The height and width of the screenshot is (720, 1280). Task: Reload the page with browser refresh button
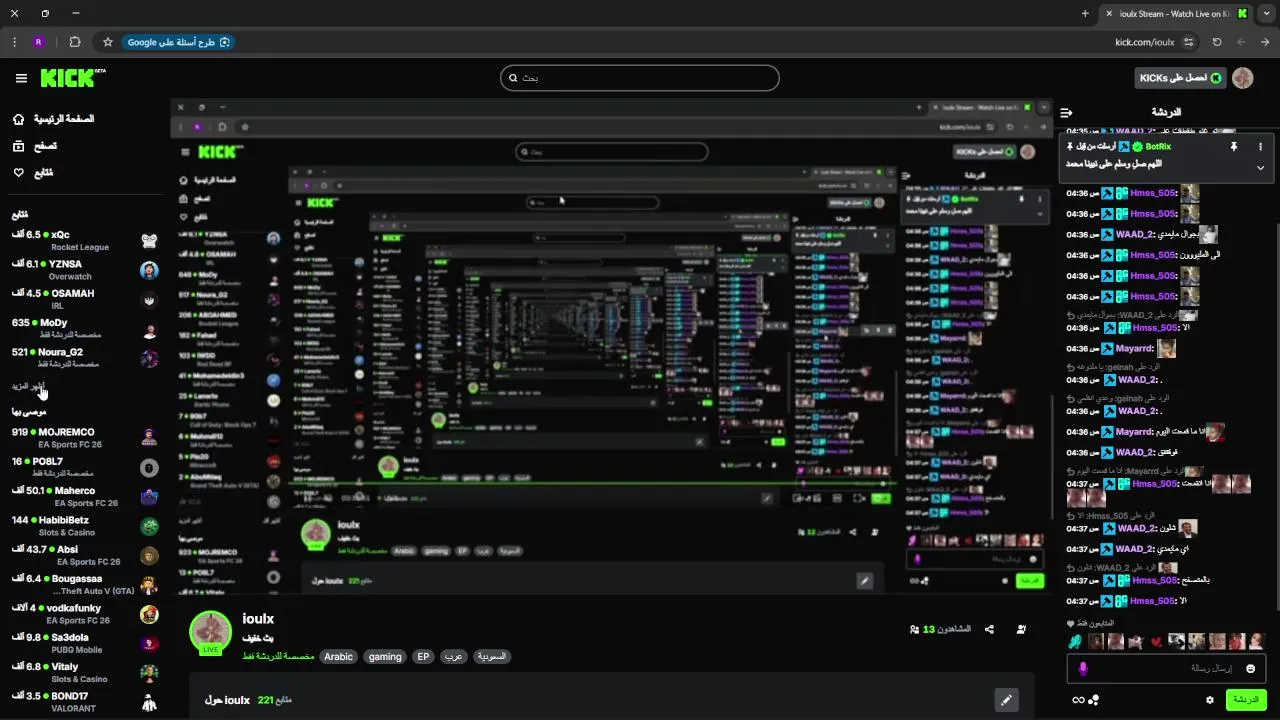tap(1217, 42)
